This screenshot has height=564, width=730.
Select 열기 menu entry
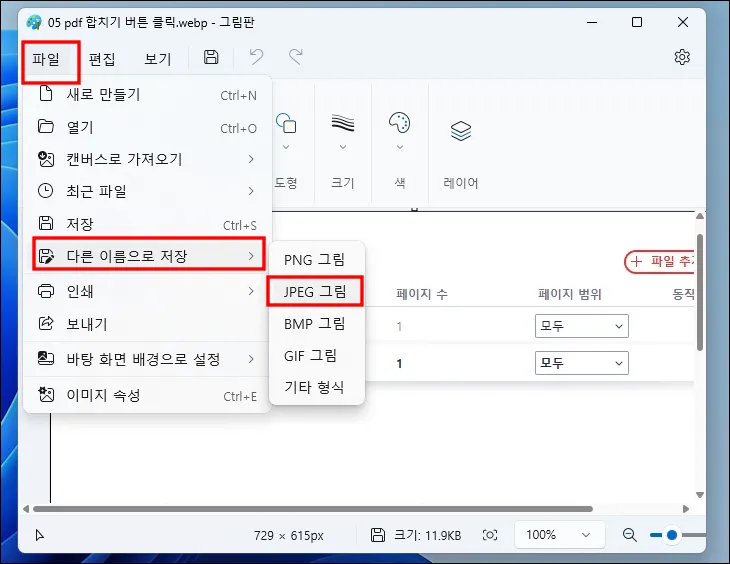147,127
